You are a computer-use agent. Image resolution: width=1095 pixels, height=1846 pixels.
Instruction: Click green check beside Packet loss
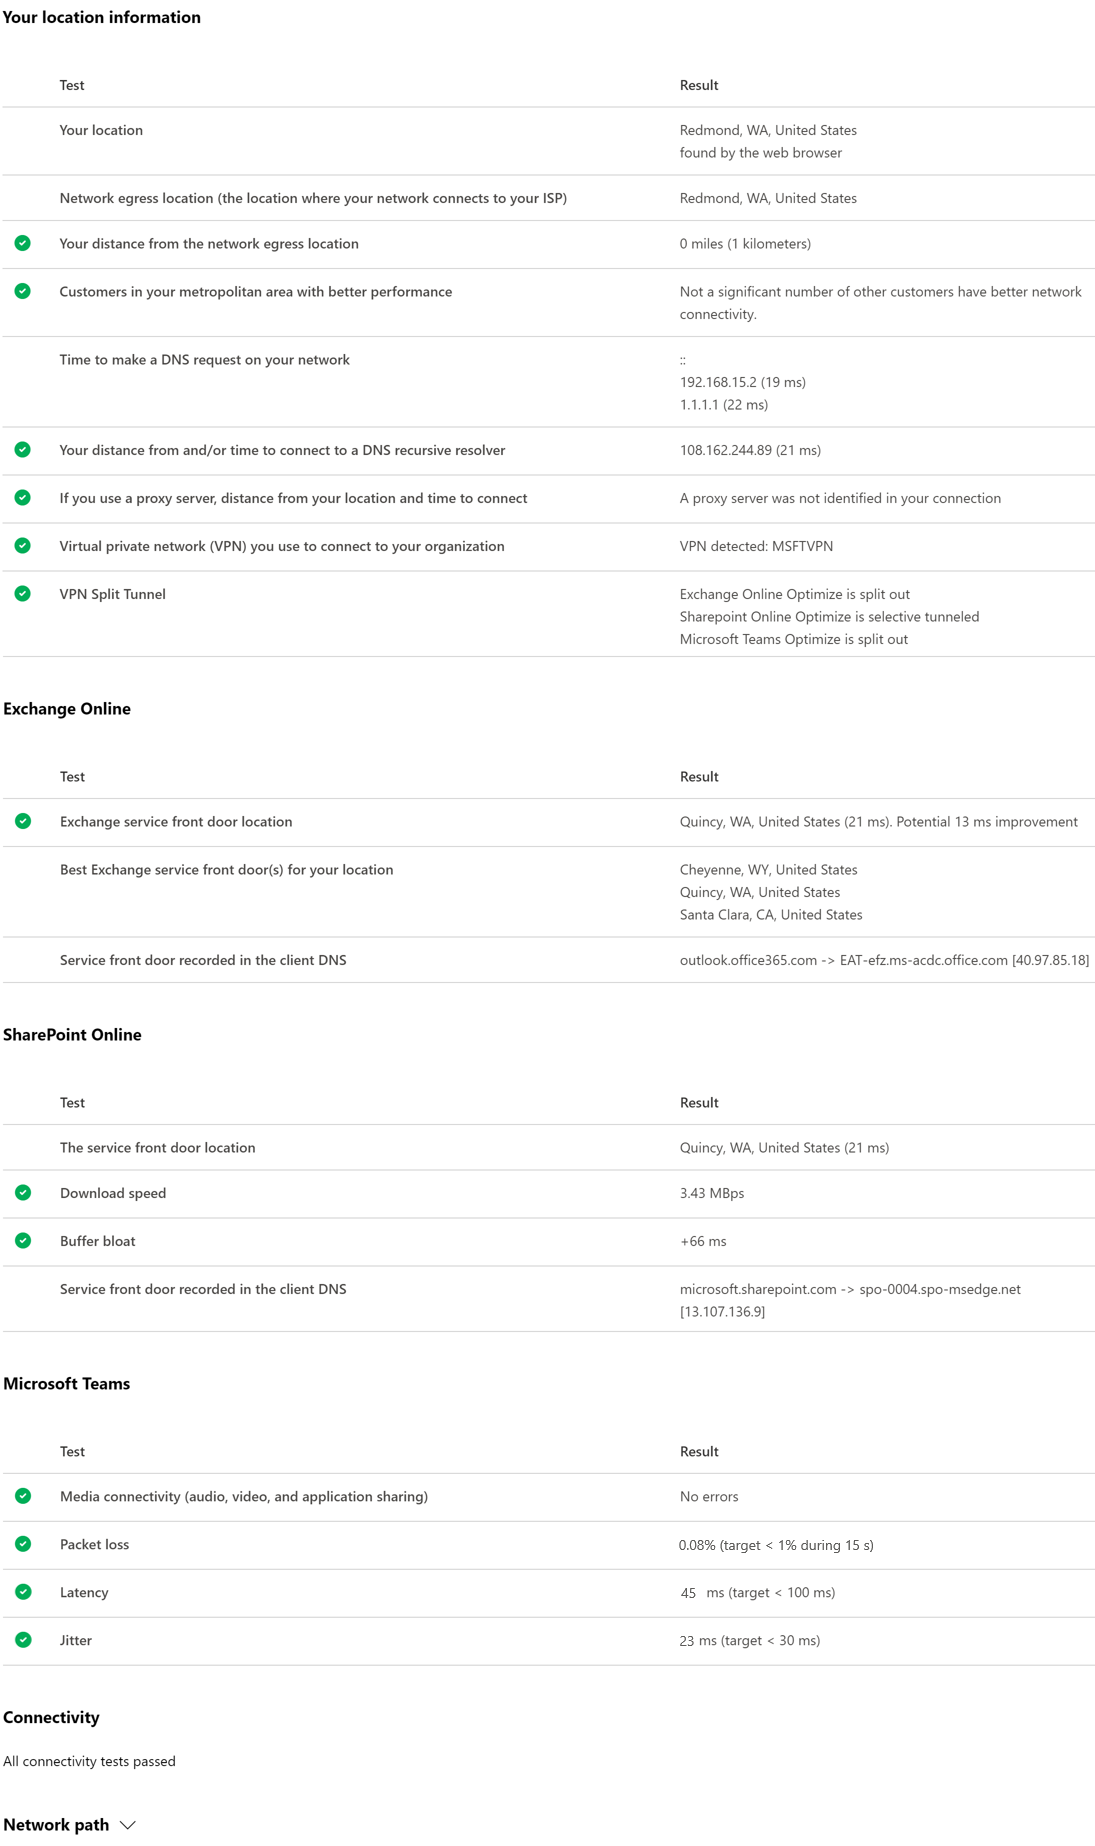click(23, 1544)
